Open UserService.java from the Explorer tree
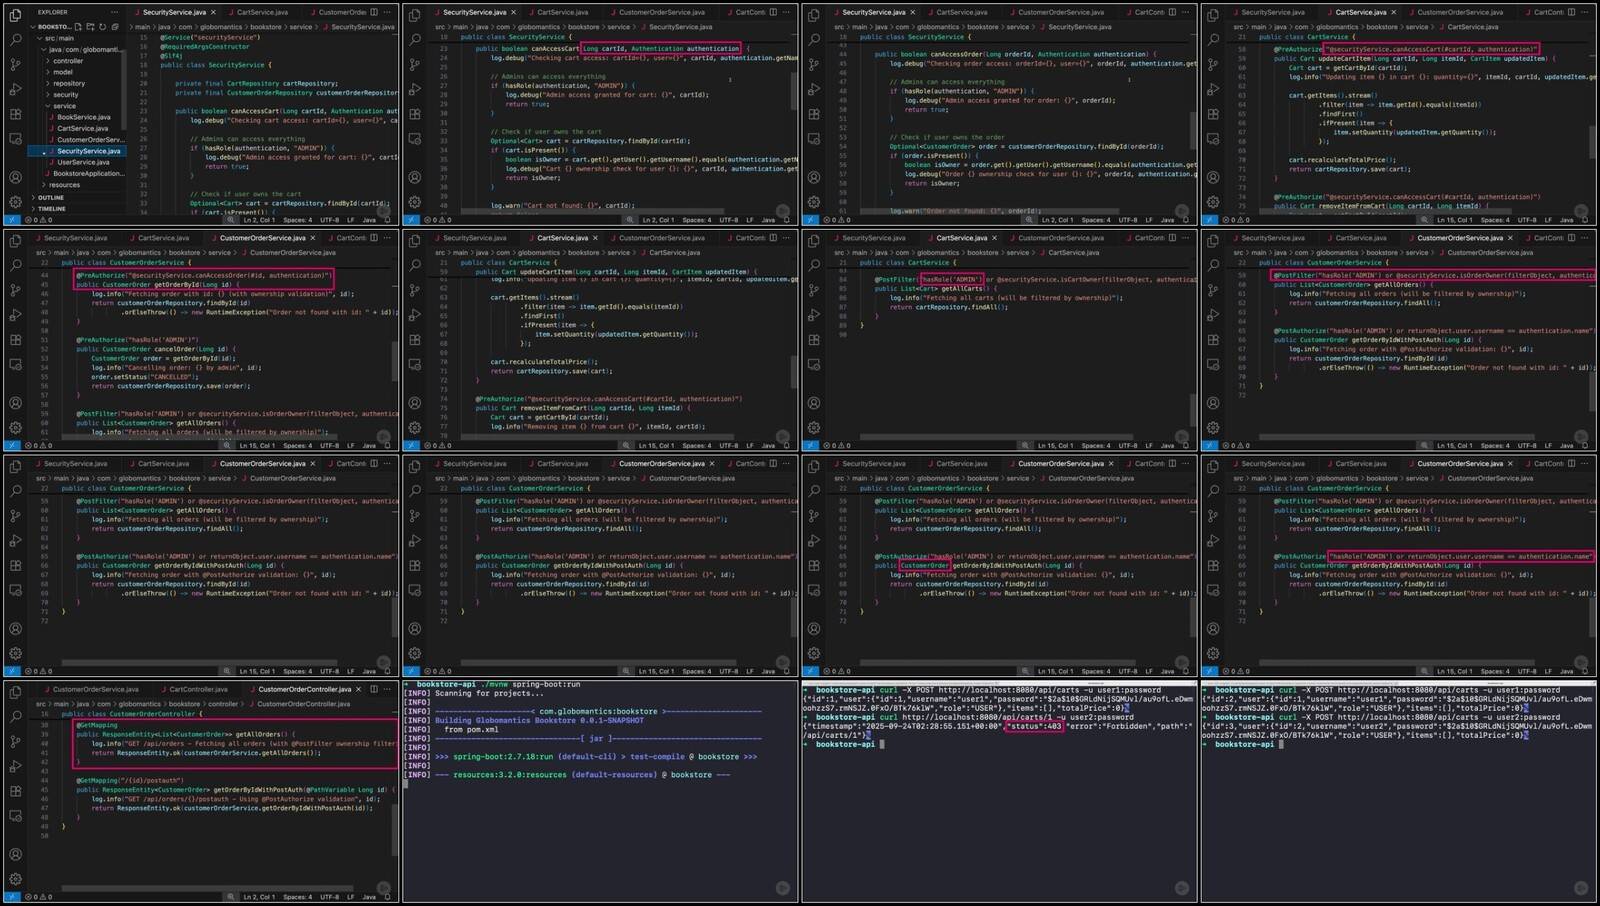The width and height of the screenshot is (1600, 906). pyautogui.click(x=84, y=162)
